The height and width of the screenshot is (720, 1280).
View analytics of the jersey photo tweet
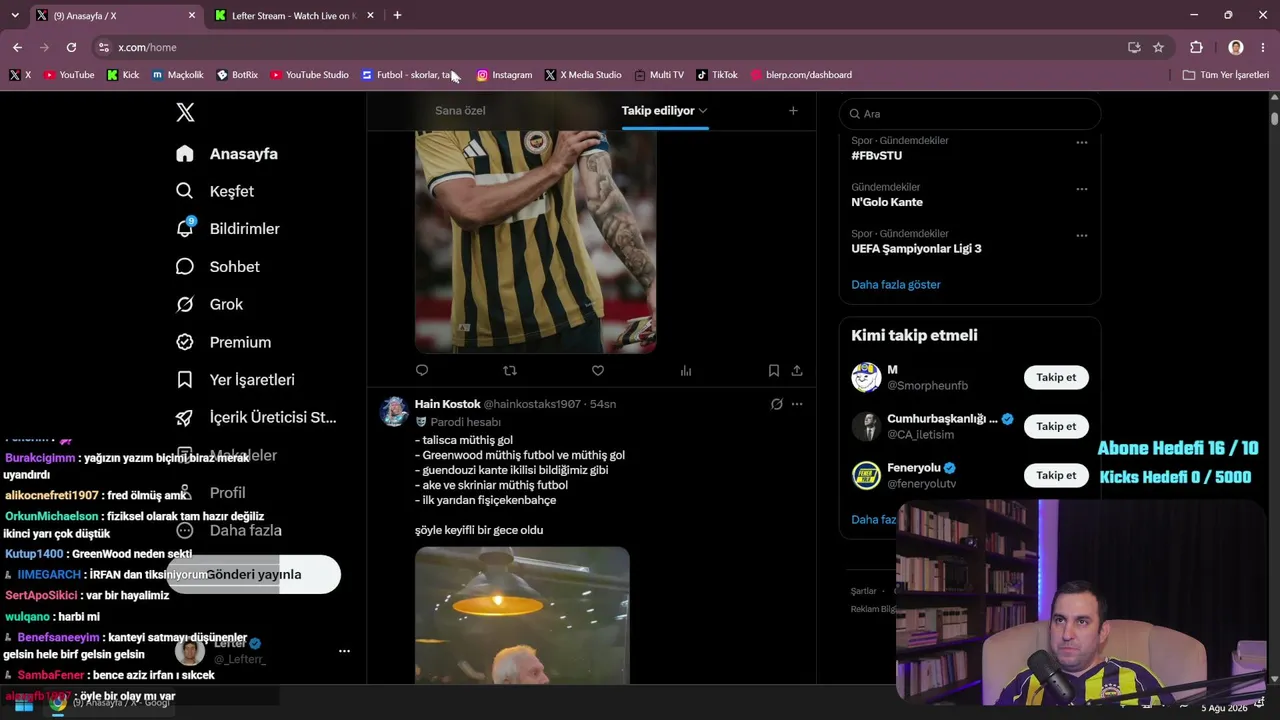pyautogui.click(x=686, y=370)
